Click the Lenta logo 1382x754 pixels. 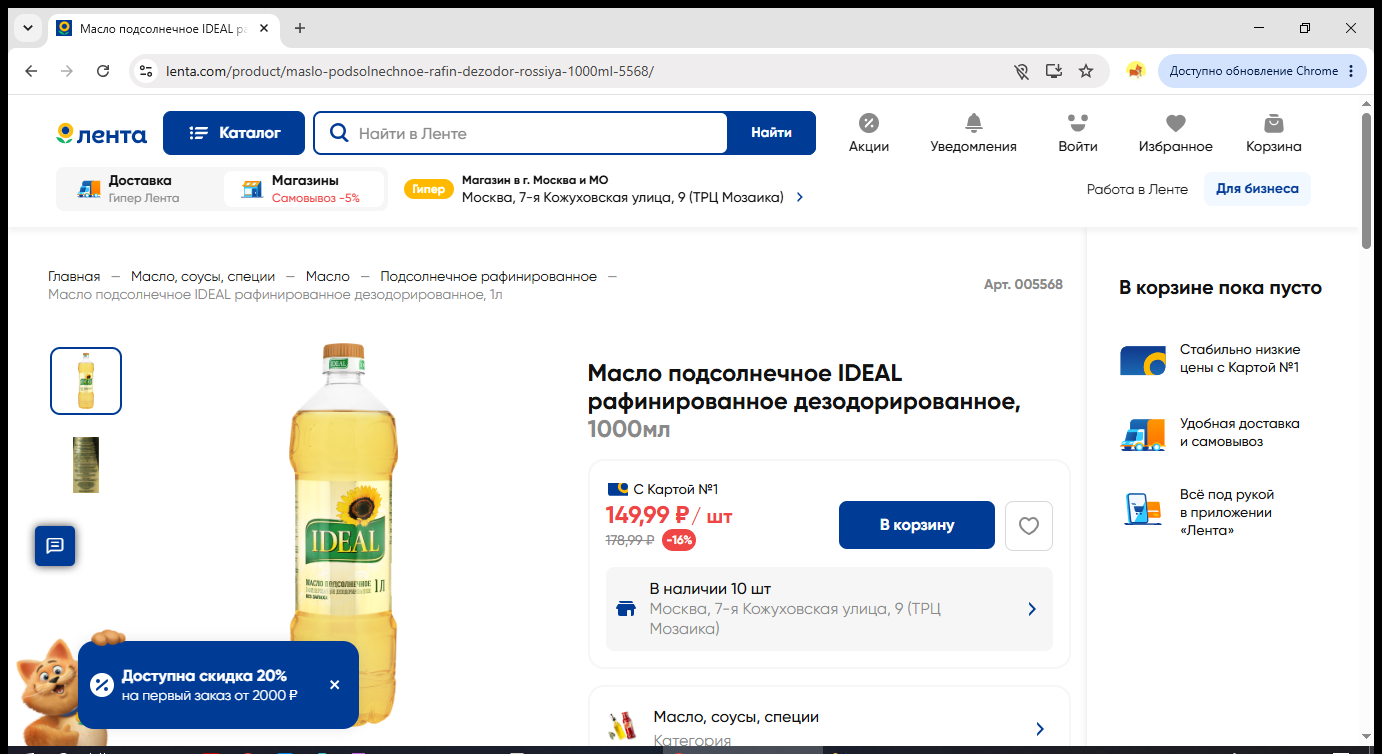coord(101,134)
